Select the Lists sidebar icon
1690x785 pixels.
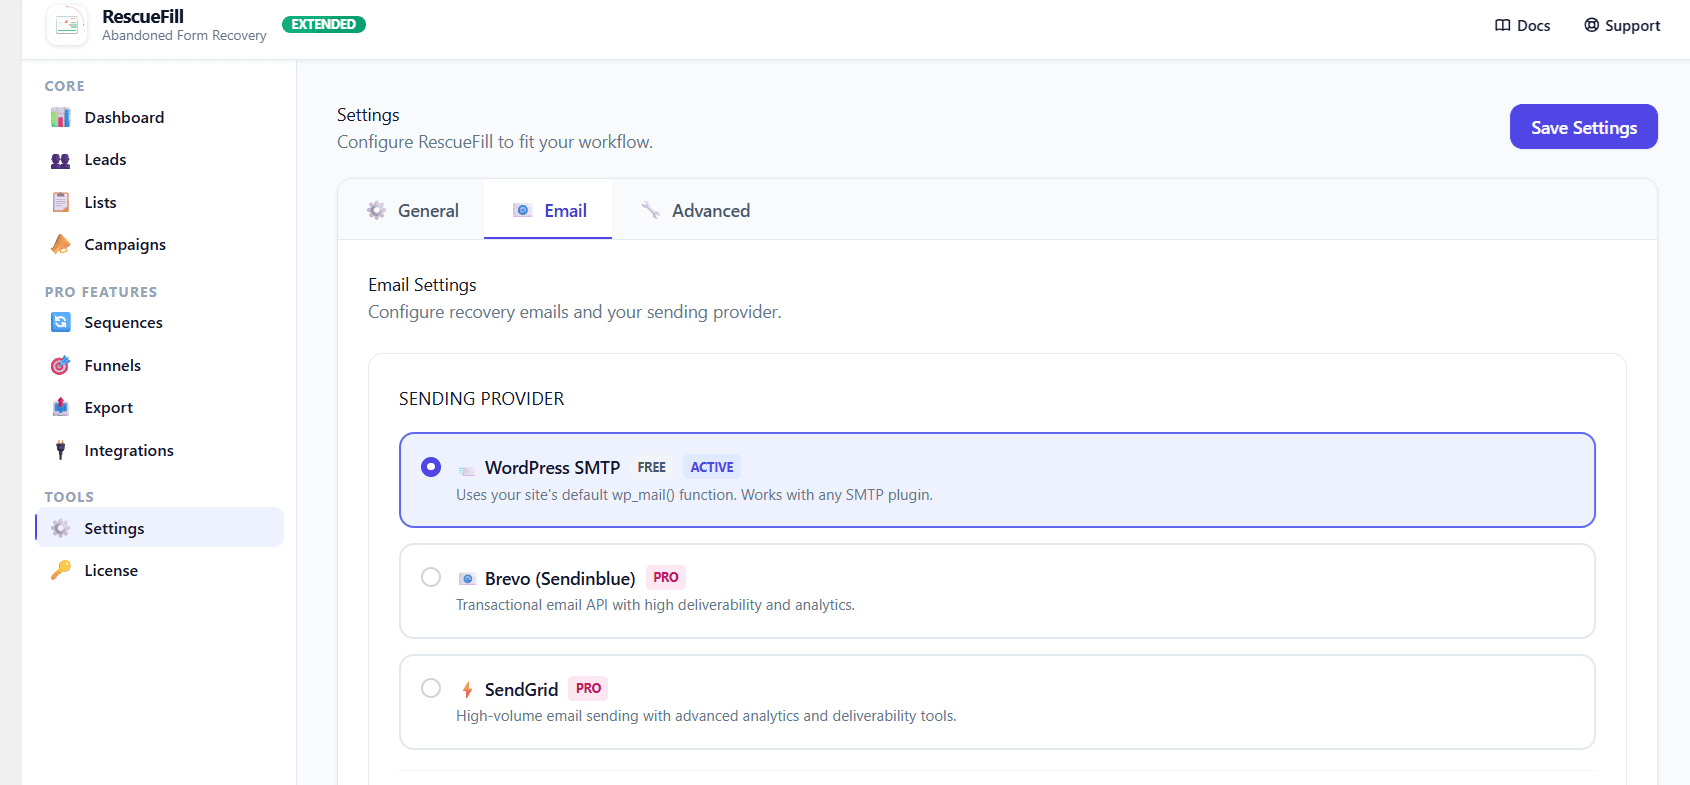61,201
